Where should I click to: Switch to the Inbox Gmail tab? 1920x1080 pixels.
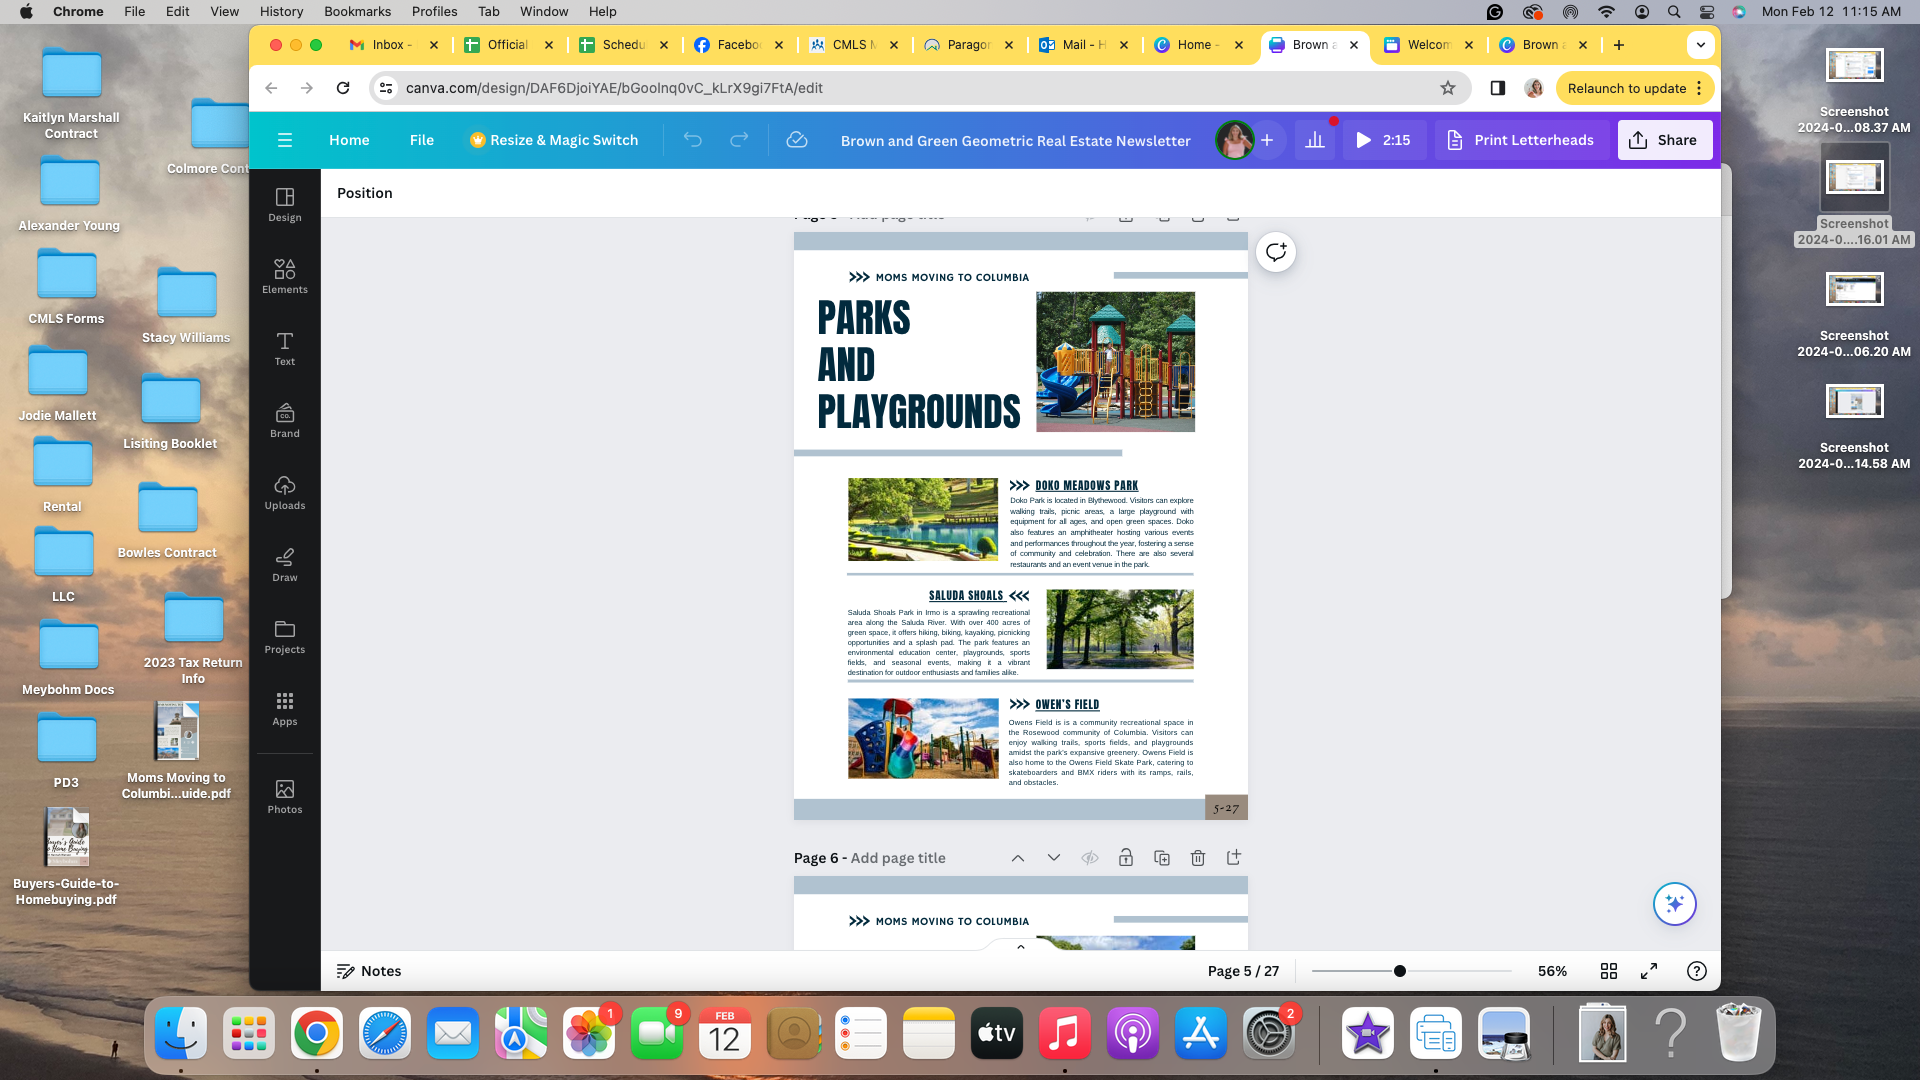coord(392,45)
